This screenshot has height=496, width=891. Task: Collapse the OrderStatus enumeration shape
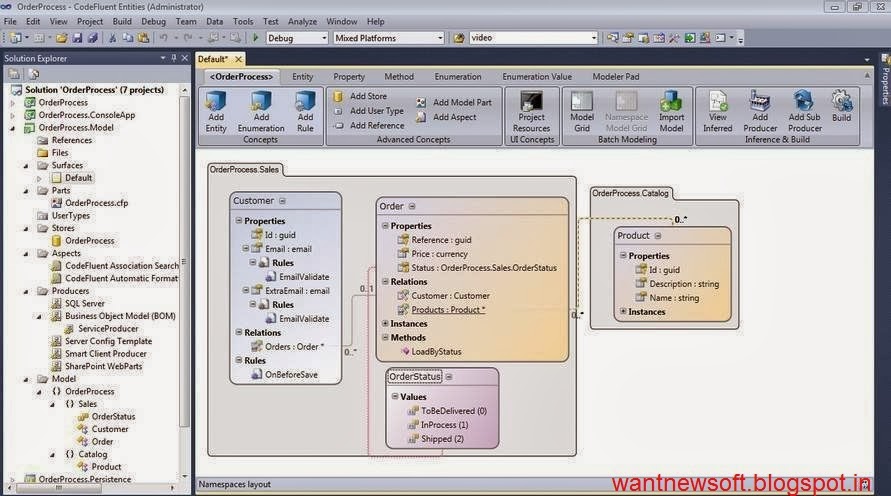[x=449, y=377]
